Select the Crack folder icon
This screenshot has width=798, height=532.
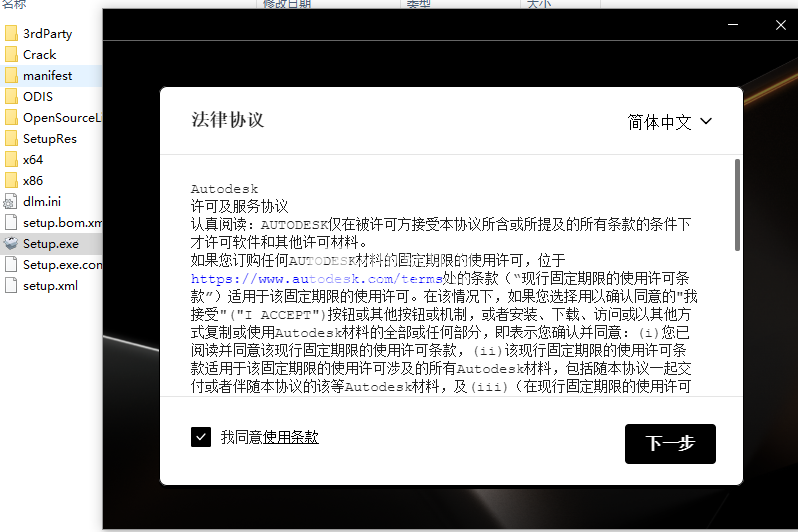(x=11, y=54)
